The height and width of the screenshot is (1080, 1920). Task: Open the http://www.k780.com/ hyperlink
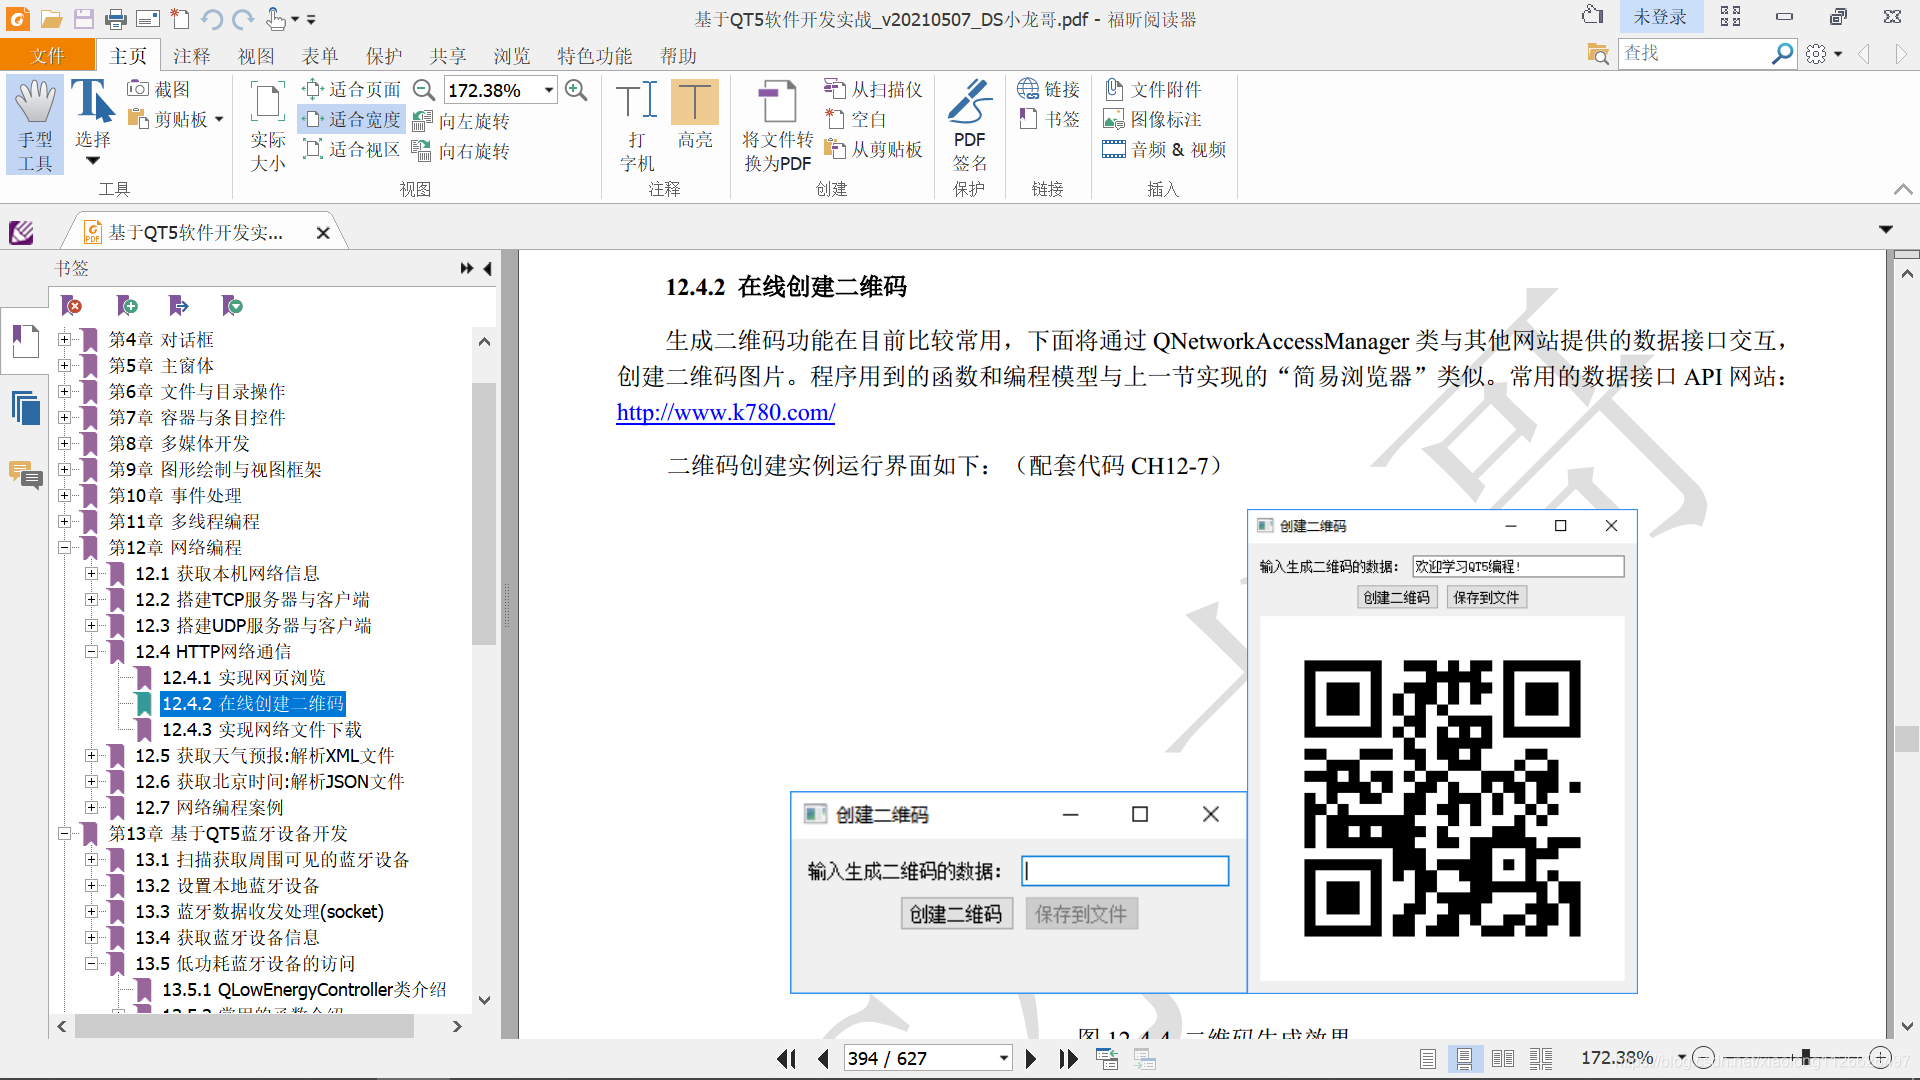tap(725, 412)
